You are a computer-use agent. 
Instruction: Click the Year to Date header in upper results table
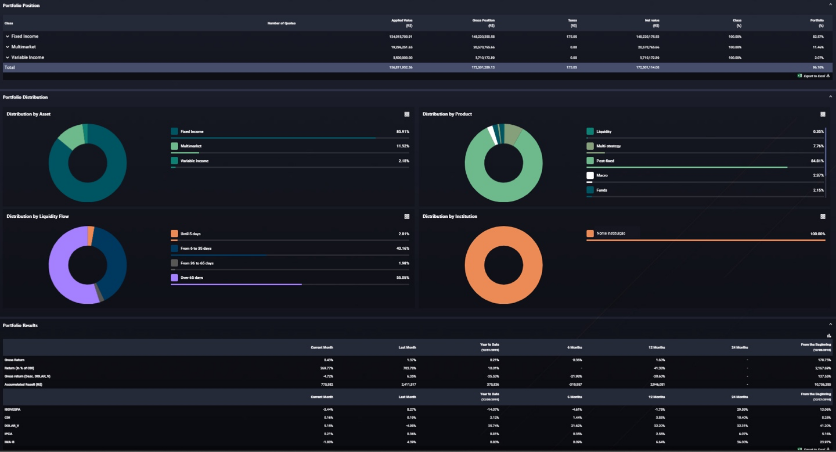pyautogui.click(x=489, y=347)
